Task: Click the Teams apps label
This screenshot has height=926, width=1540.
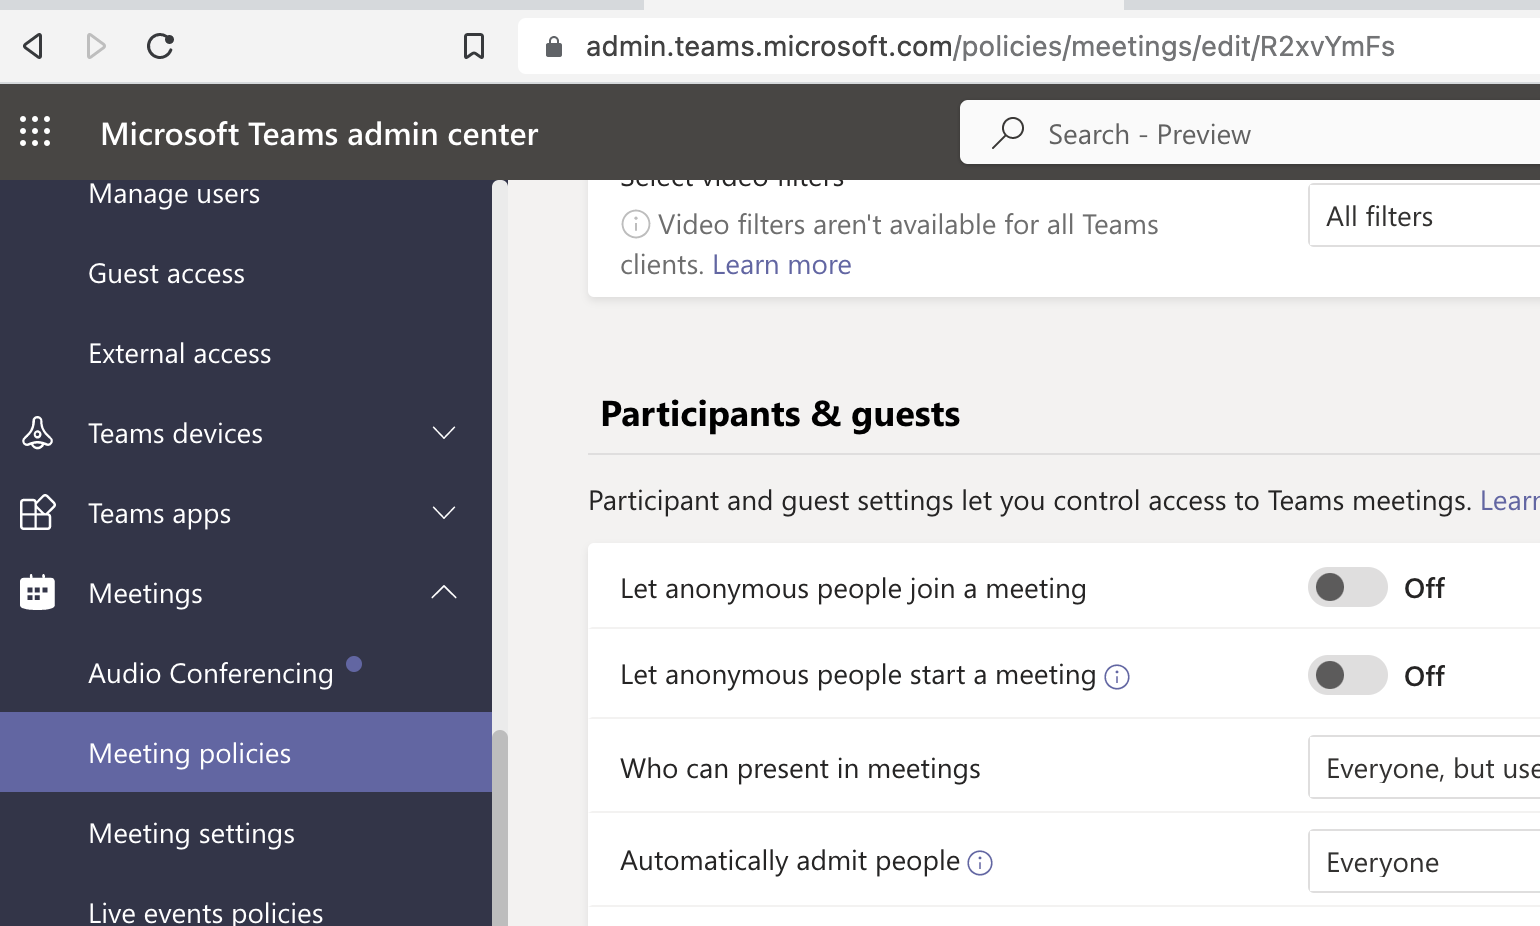Action: pyautogui.click(x=159, y=514)
